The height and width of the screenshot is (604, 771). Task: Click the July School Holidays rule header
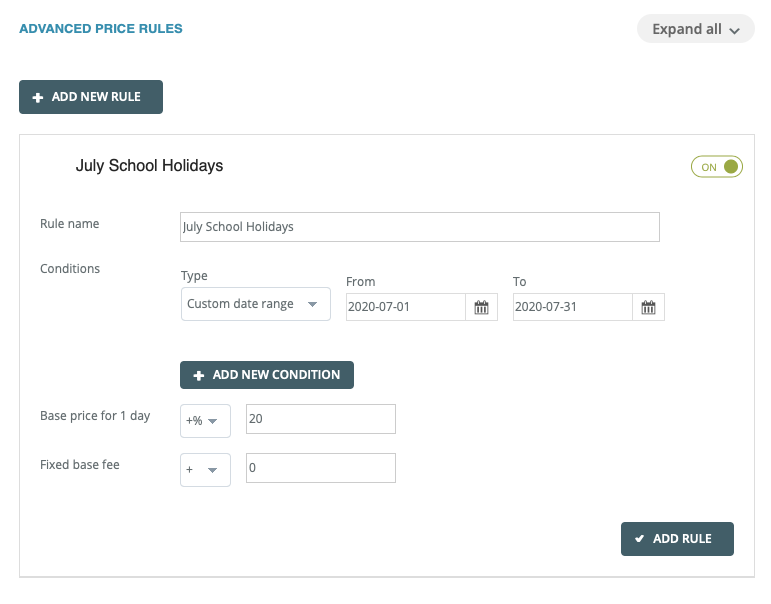[x=149, y=166]
